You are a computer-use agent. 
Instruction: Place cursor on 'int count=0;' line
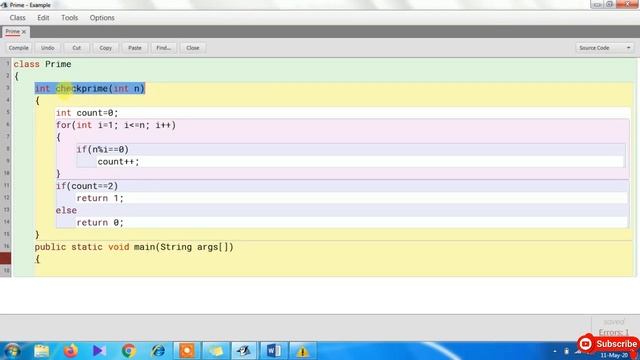pyautogui.click(x=87, y=113)
